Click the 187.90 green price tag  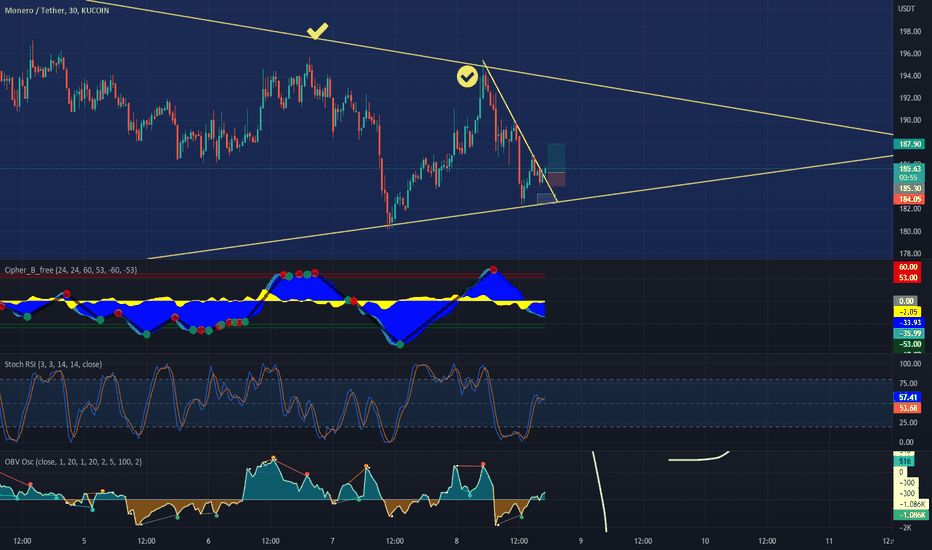[x=909, y=144]
